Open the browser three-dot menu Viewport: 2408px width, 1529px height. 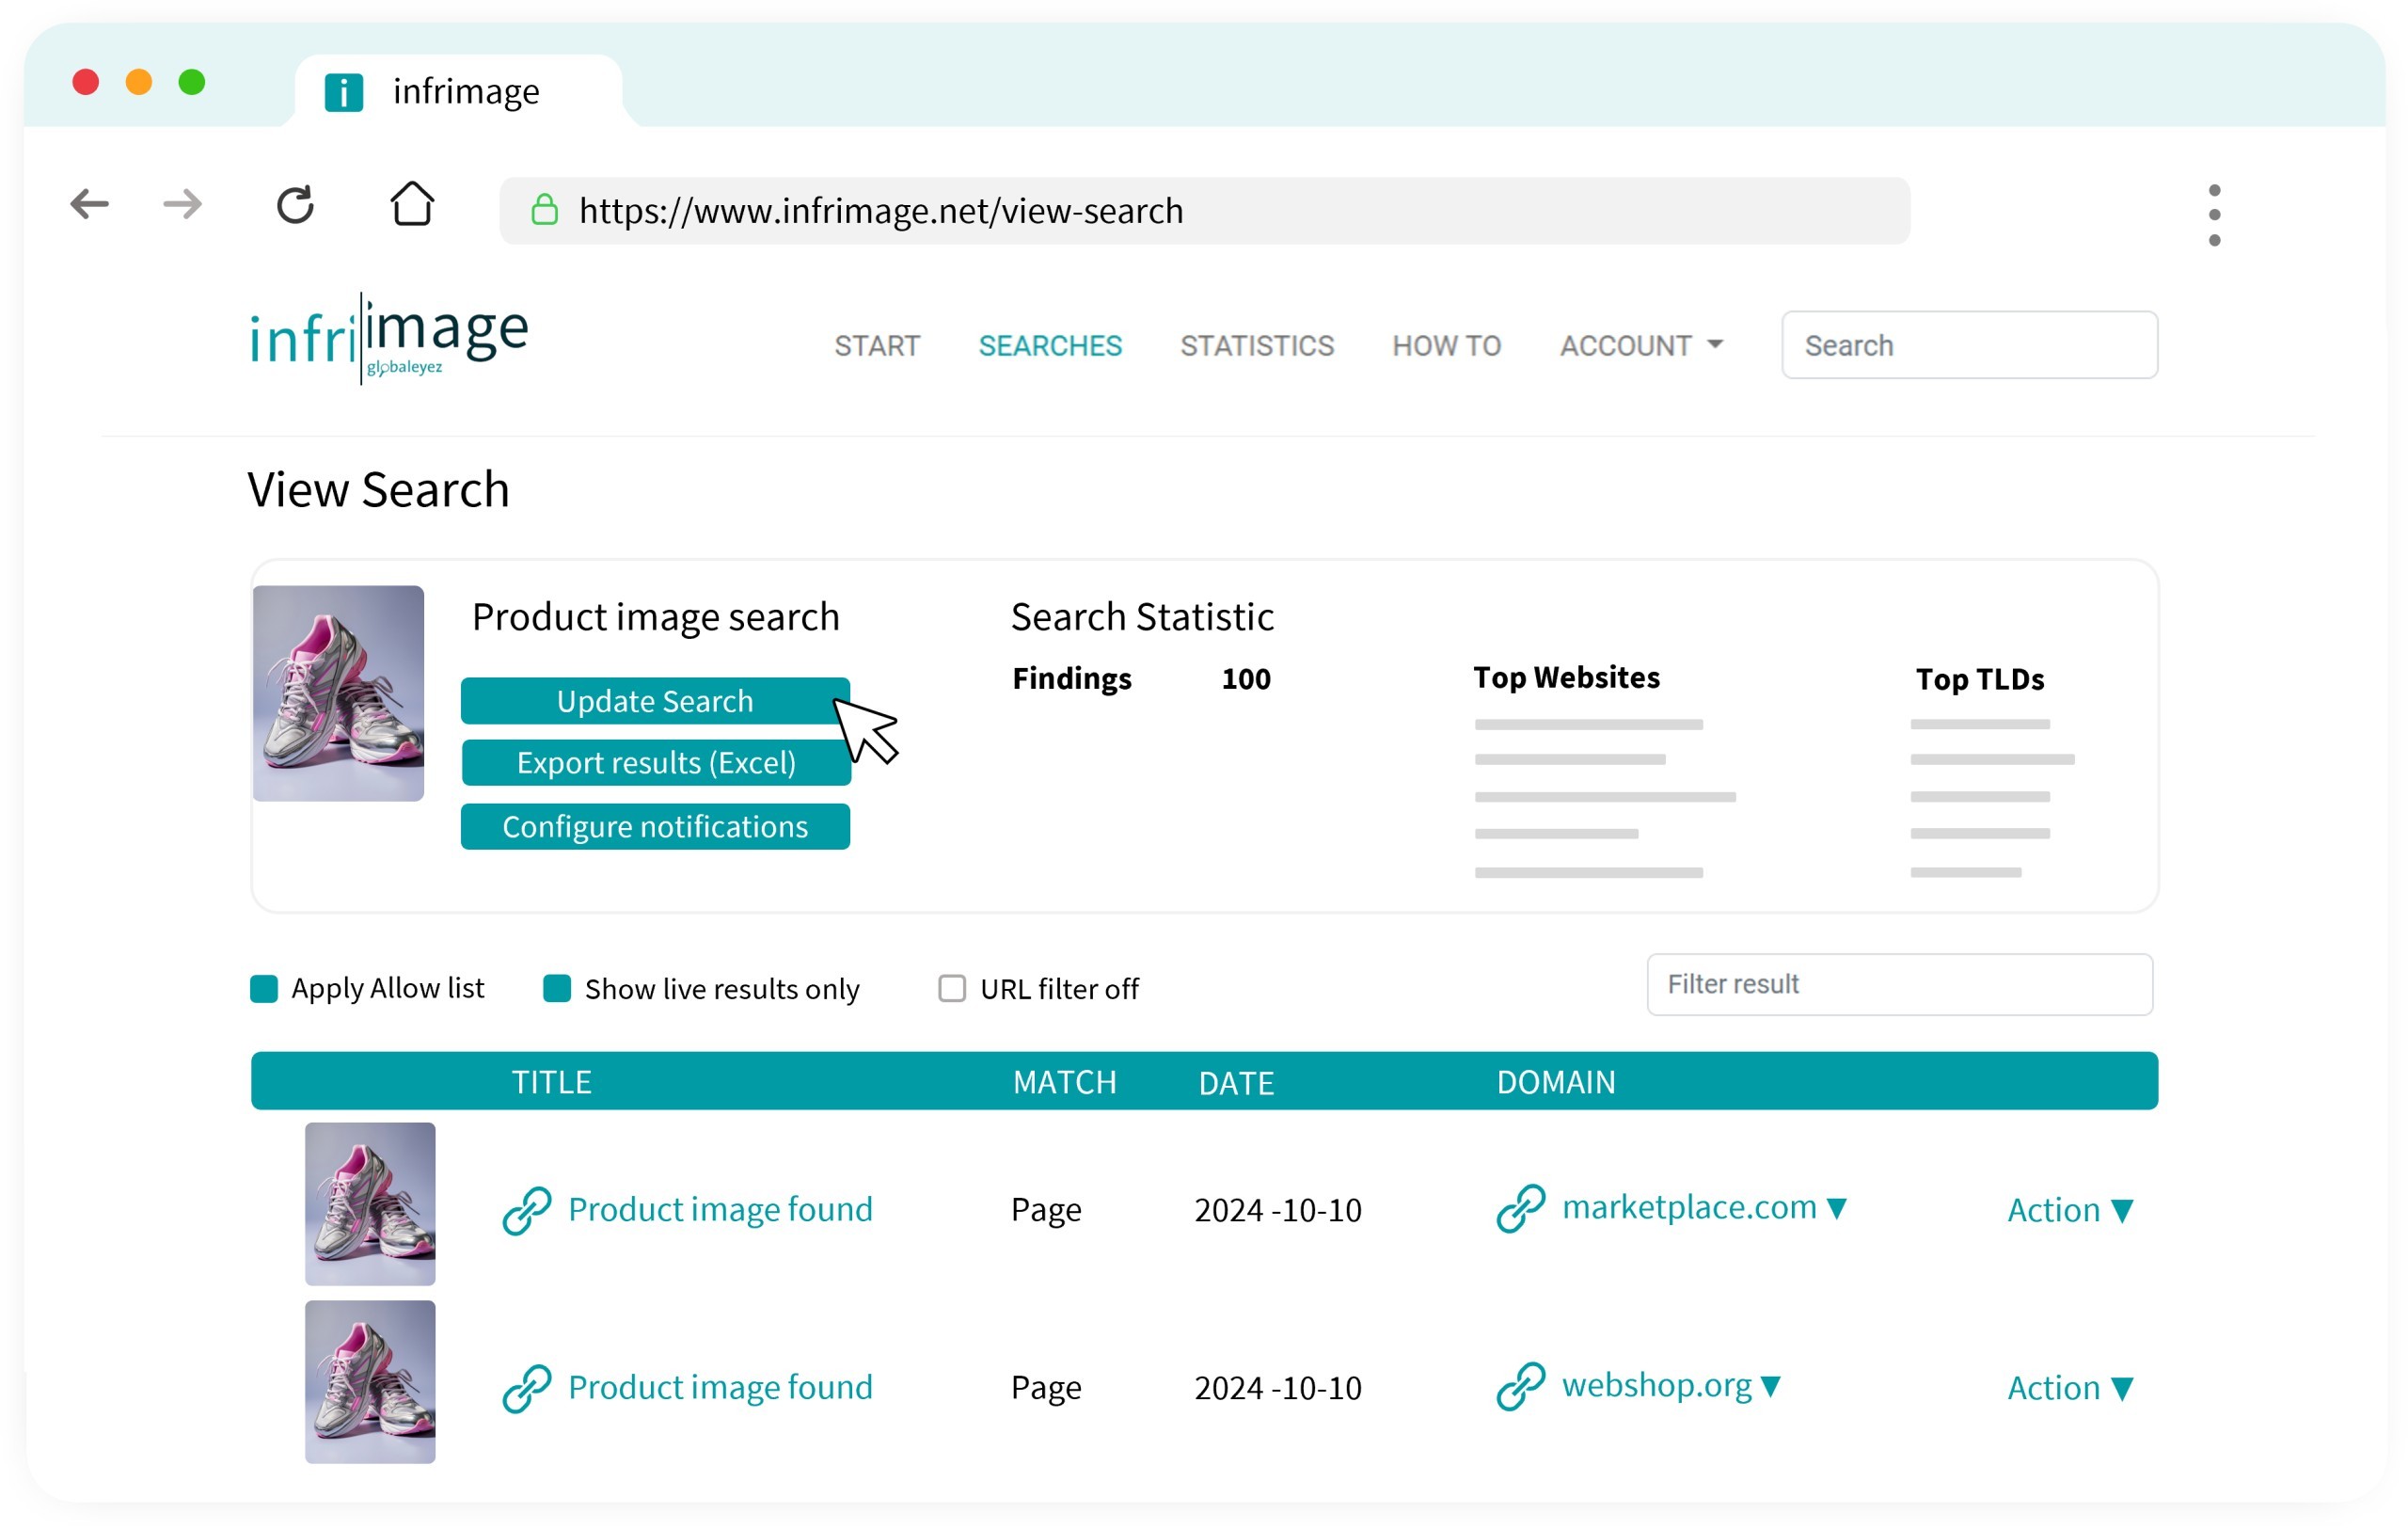click(2214, 214)
